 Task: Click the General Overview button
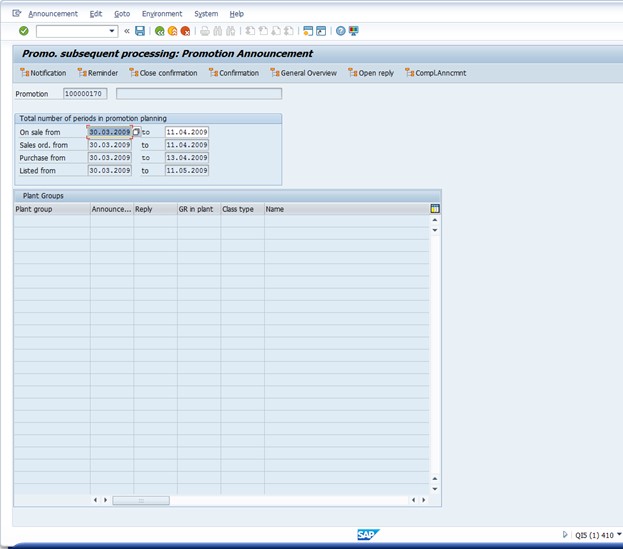[304, 73]
